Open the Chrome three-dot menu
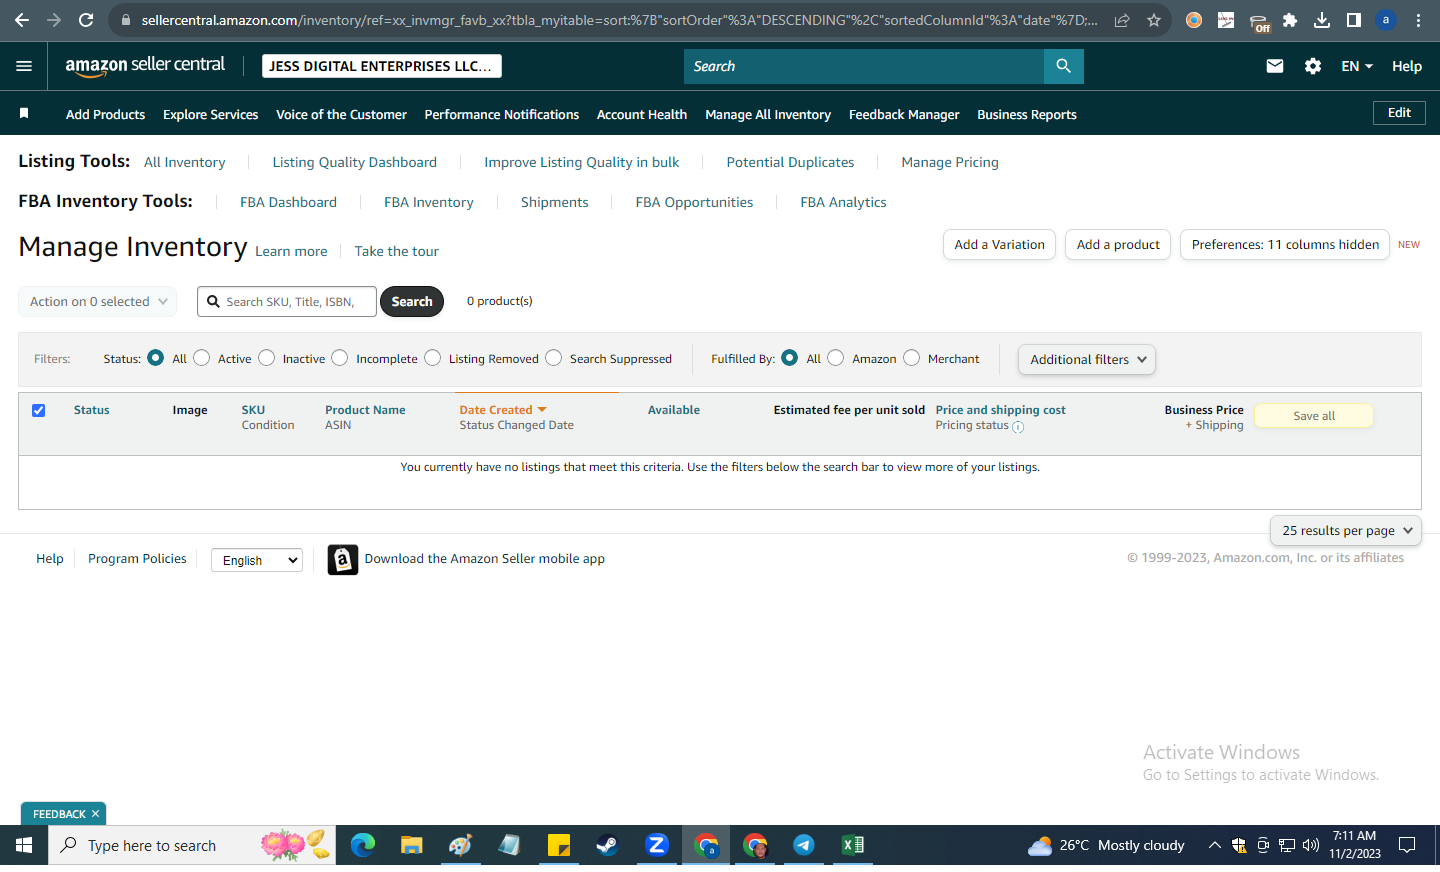1440x872 pixels. click(x=1418, y=20)
